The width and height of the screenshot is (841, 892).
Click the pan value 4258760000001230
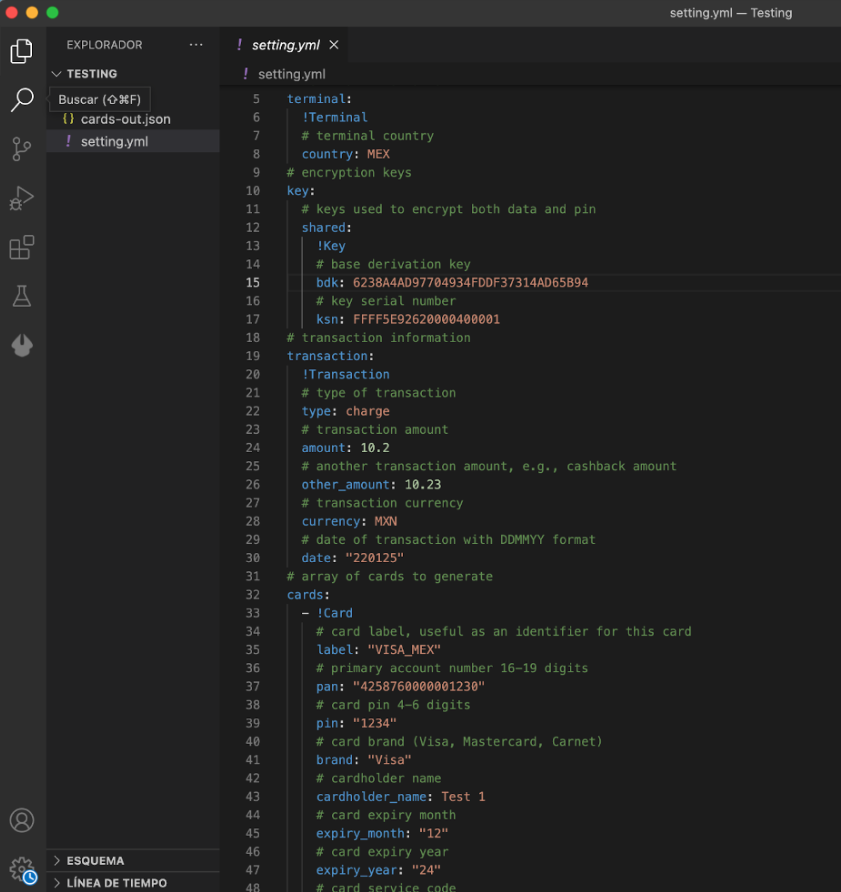click(x=419, y=687)
